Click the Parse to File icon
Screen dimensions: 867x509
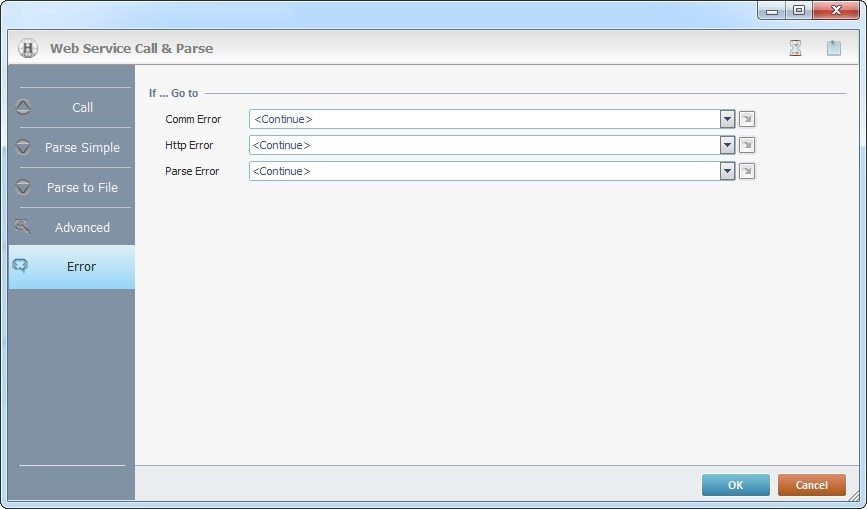click(24, 187)
